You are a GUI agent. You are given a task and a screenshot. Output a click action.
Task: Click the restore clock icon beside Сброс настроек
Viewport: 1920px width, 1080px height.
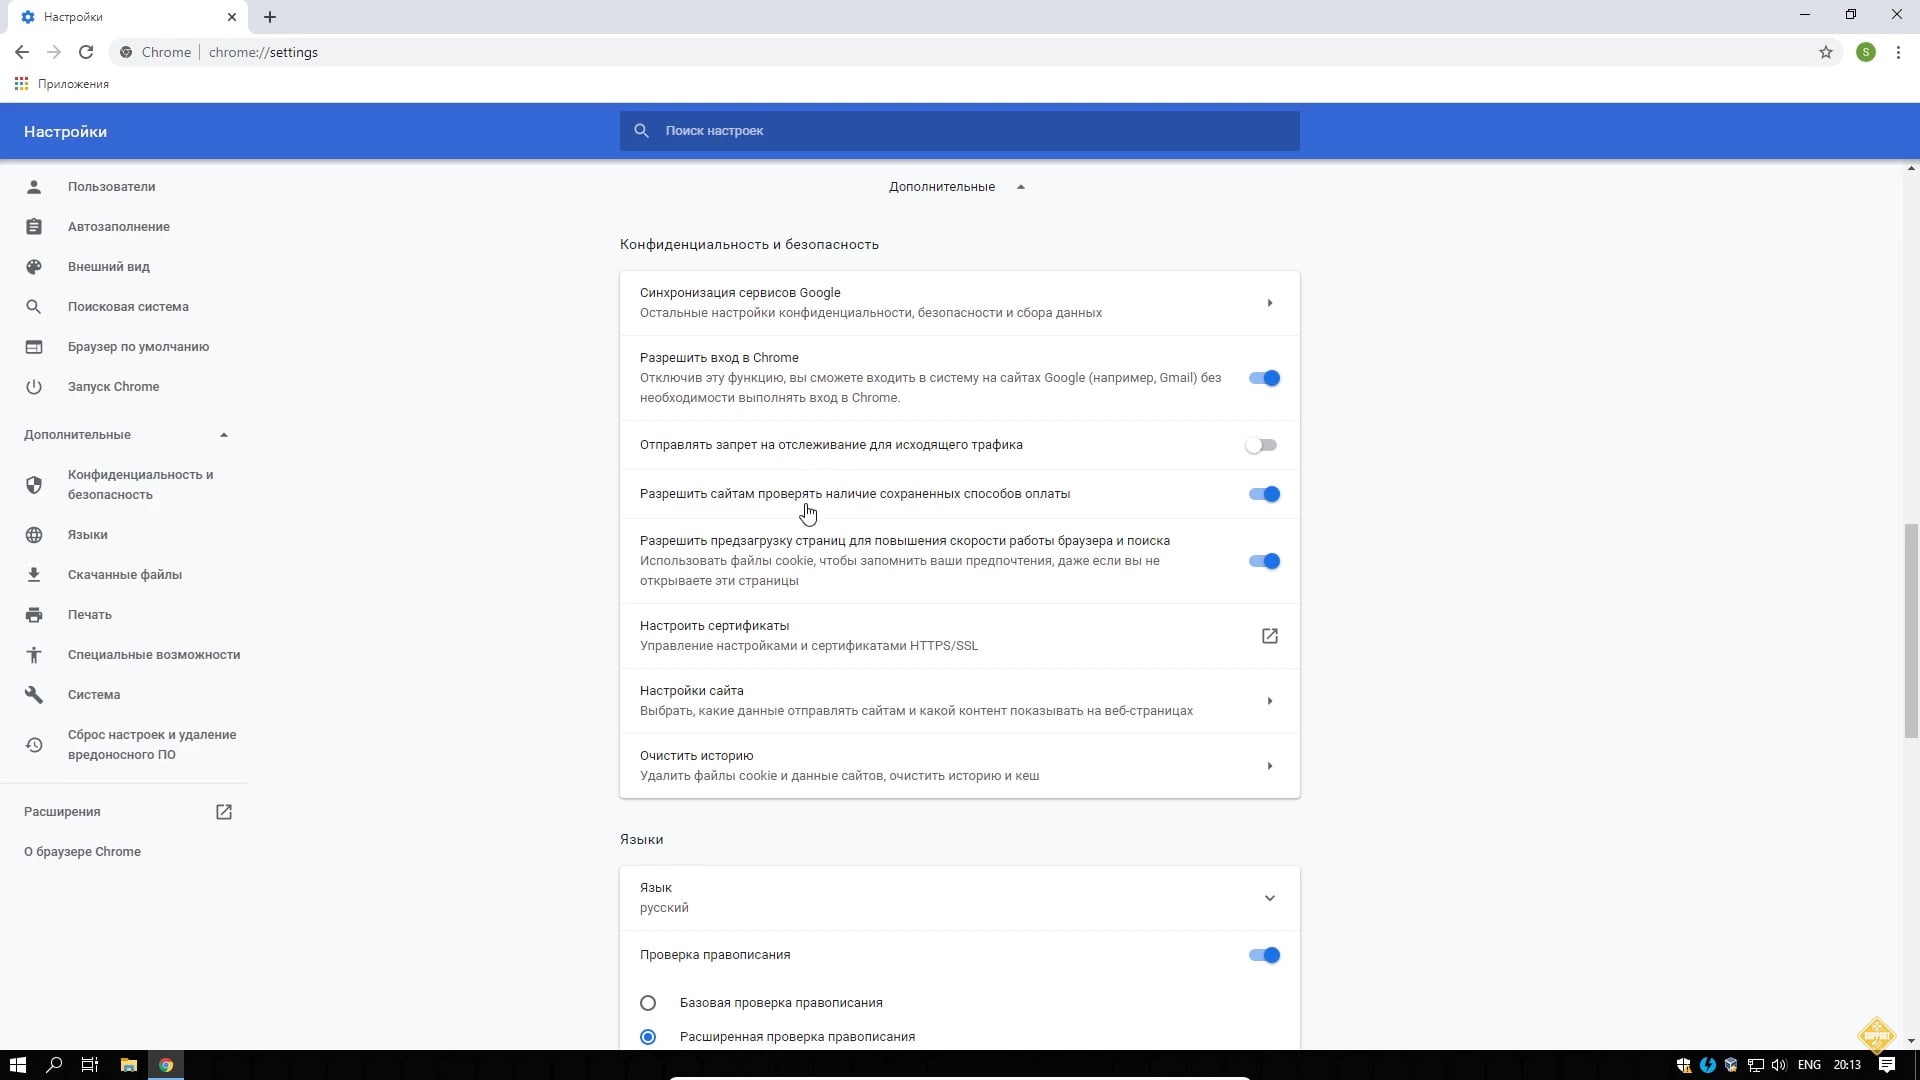(34, 745)
